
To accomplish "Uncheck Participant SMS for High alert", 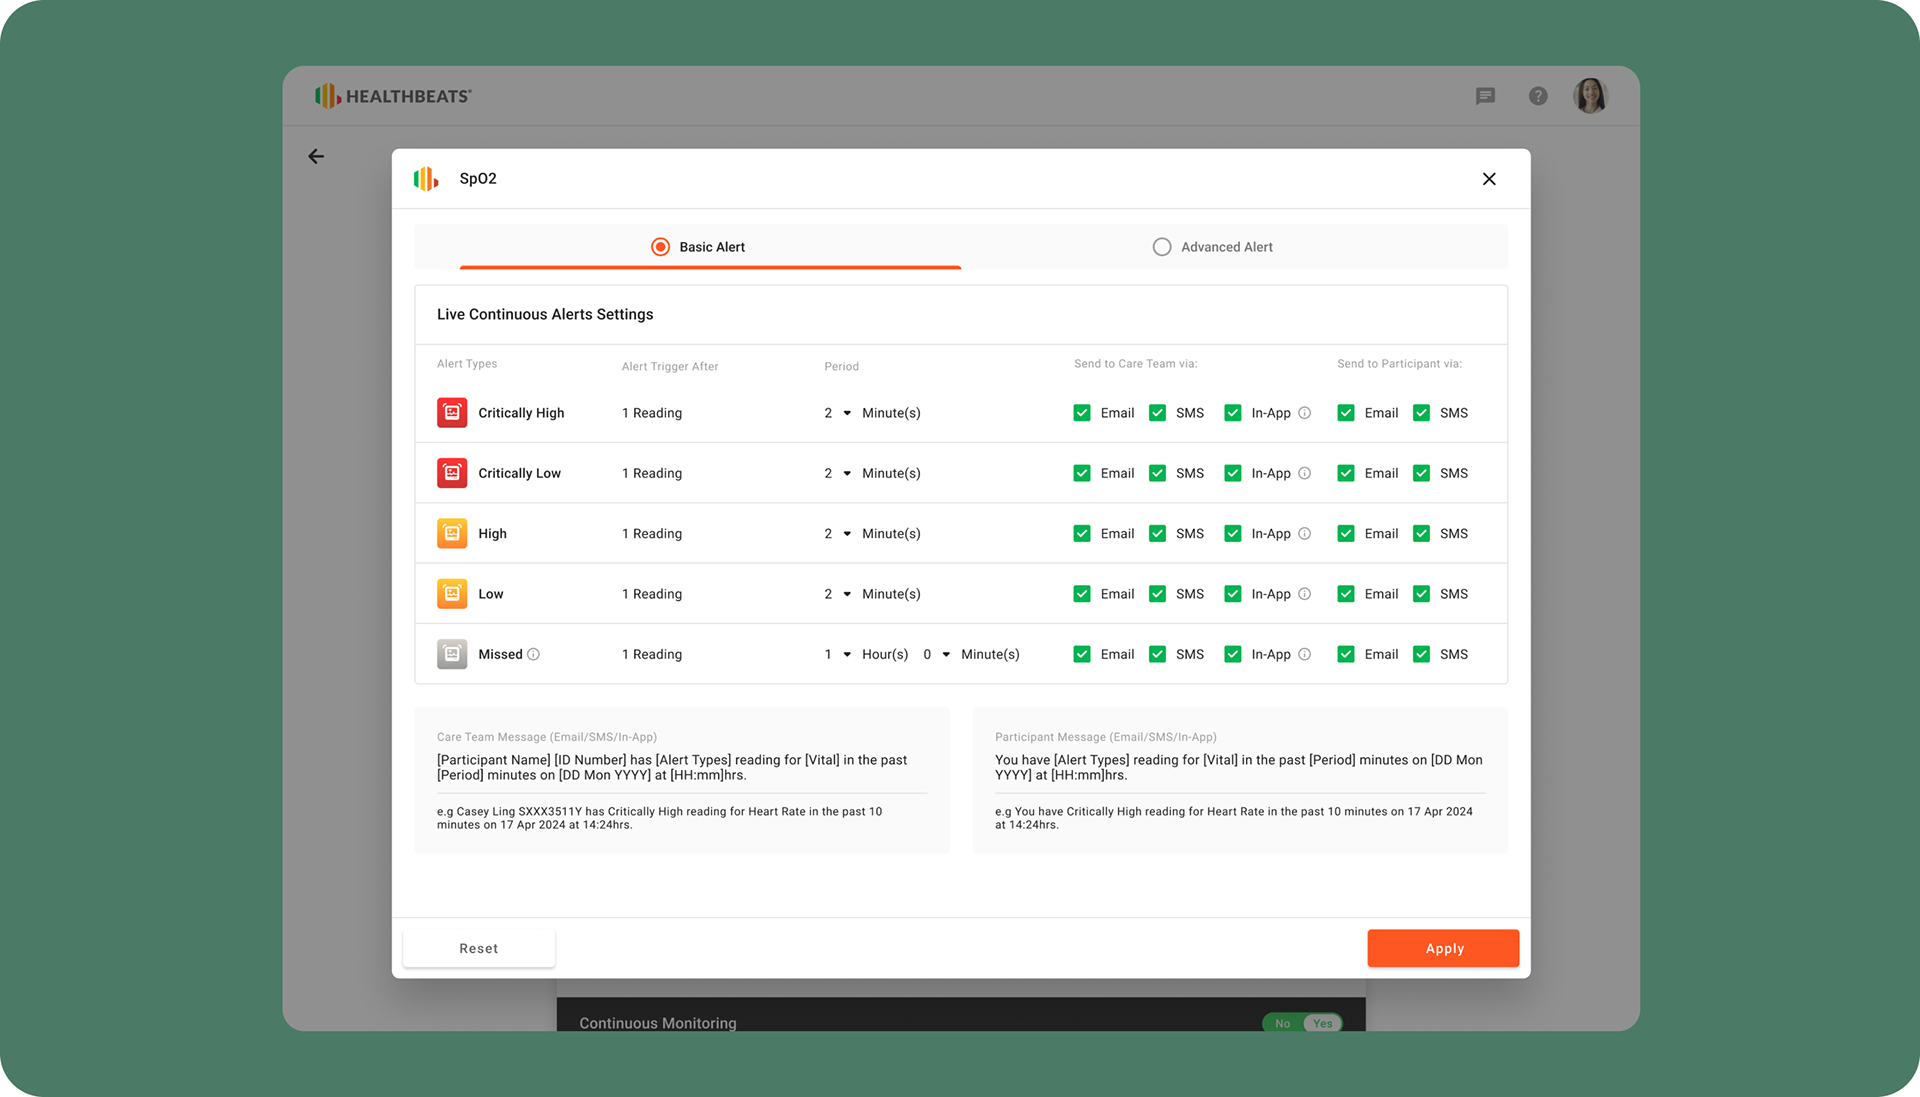I will [1421, 534].
